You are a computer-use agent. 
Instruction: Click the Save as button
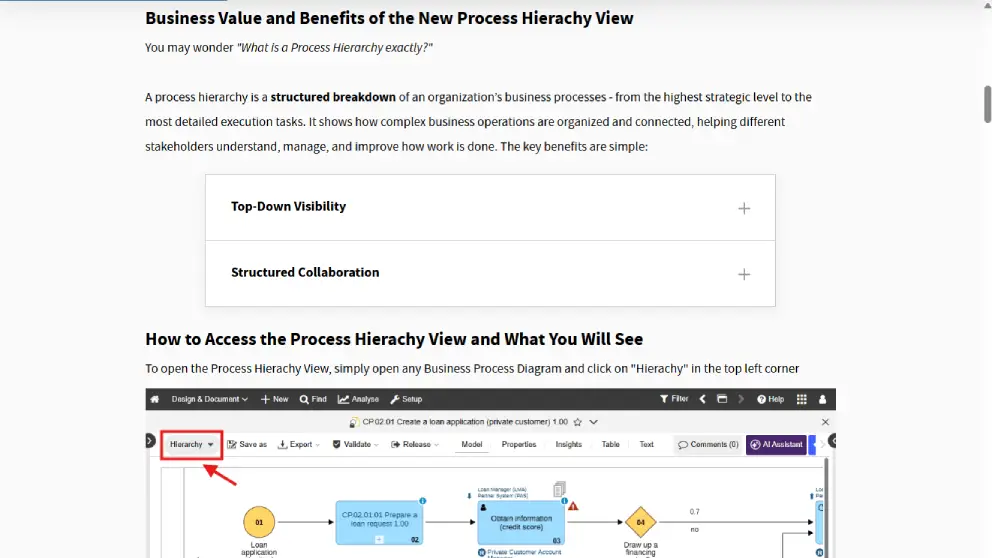click(x=247, y=444)
